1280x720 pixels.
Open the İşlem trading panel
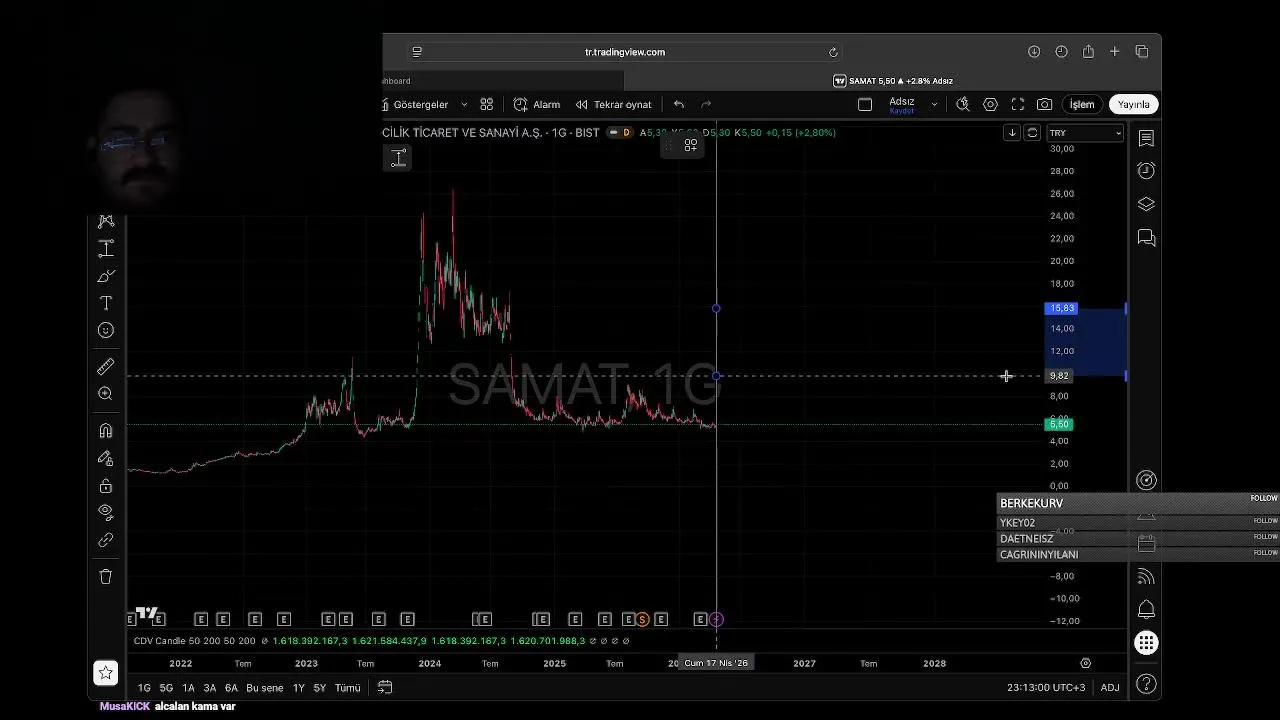point(1082,104)
